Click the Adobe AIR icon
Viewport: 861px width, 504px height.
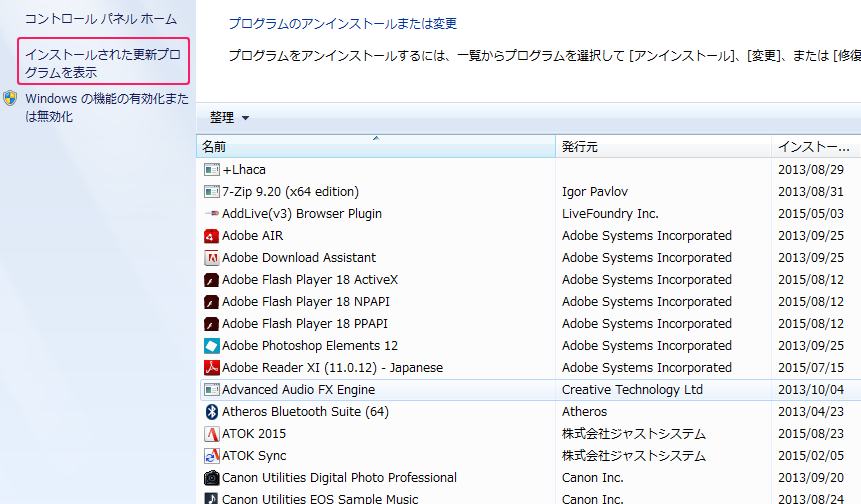click(x=211, y=236)
